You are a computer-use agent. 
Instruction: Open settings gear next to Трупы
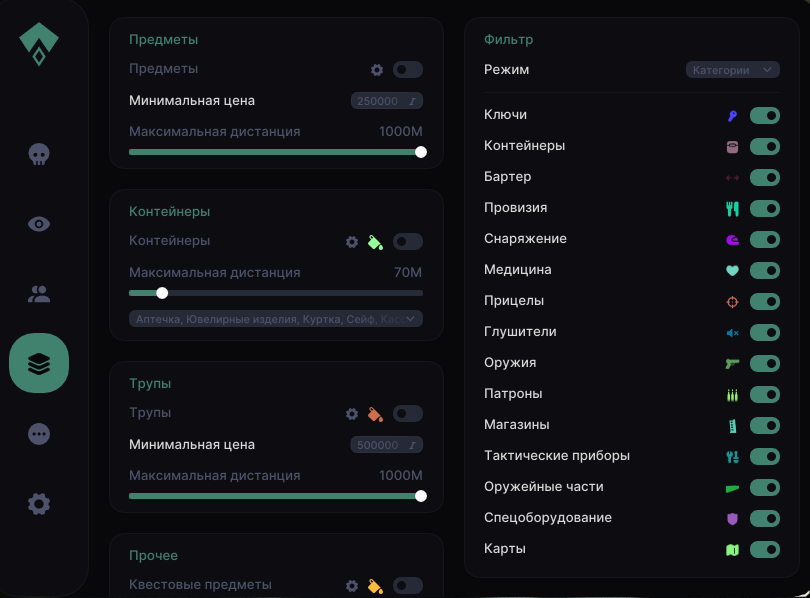(x=352, y=413)
